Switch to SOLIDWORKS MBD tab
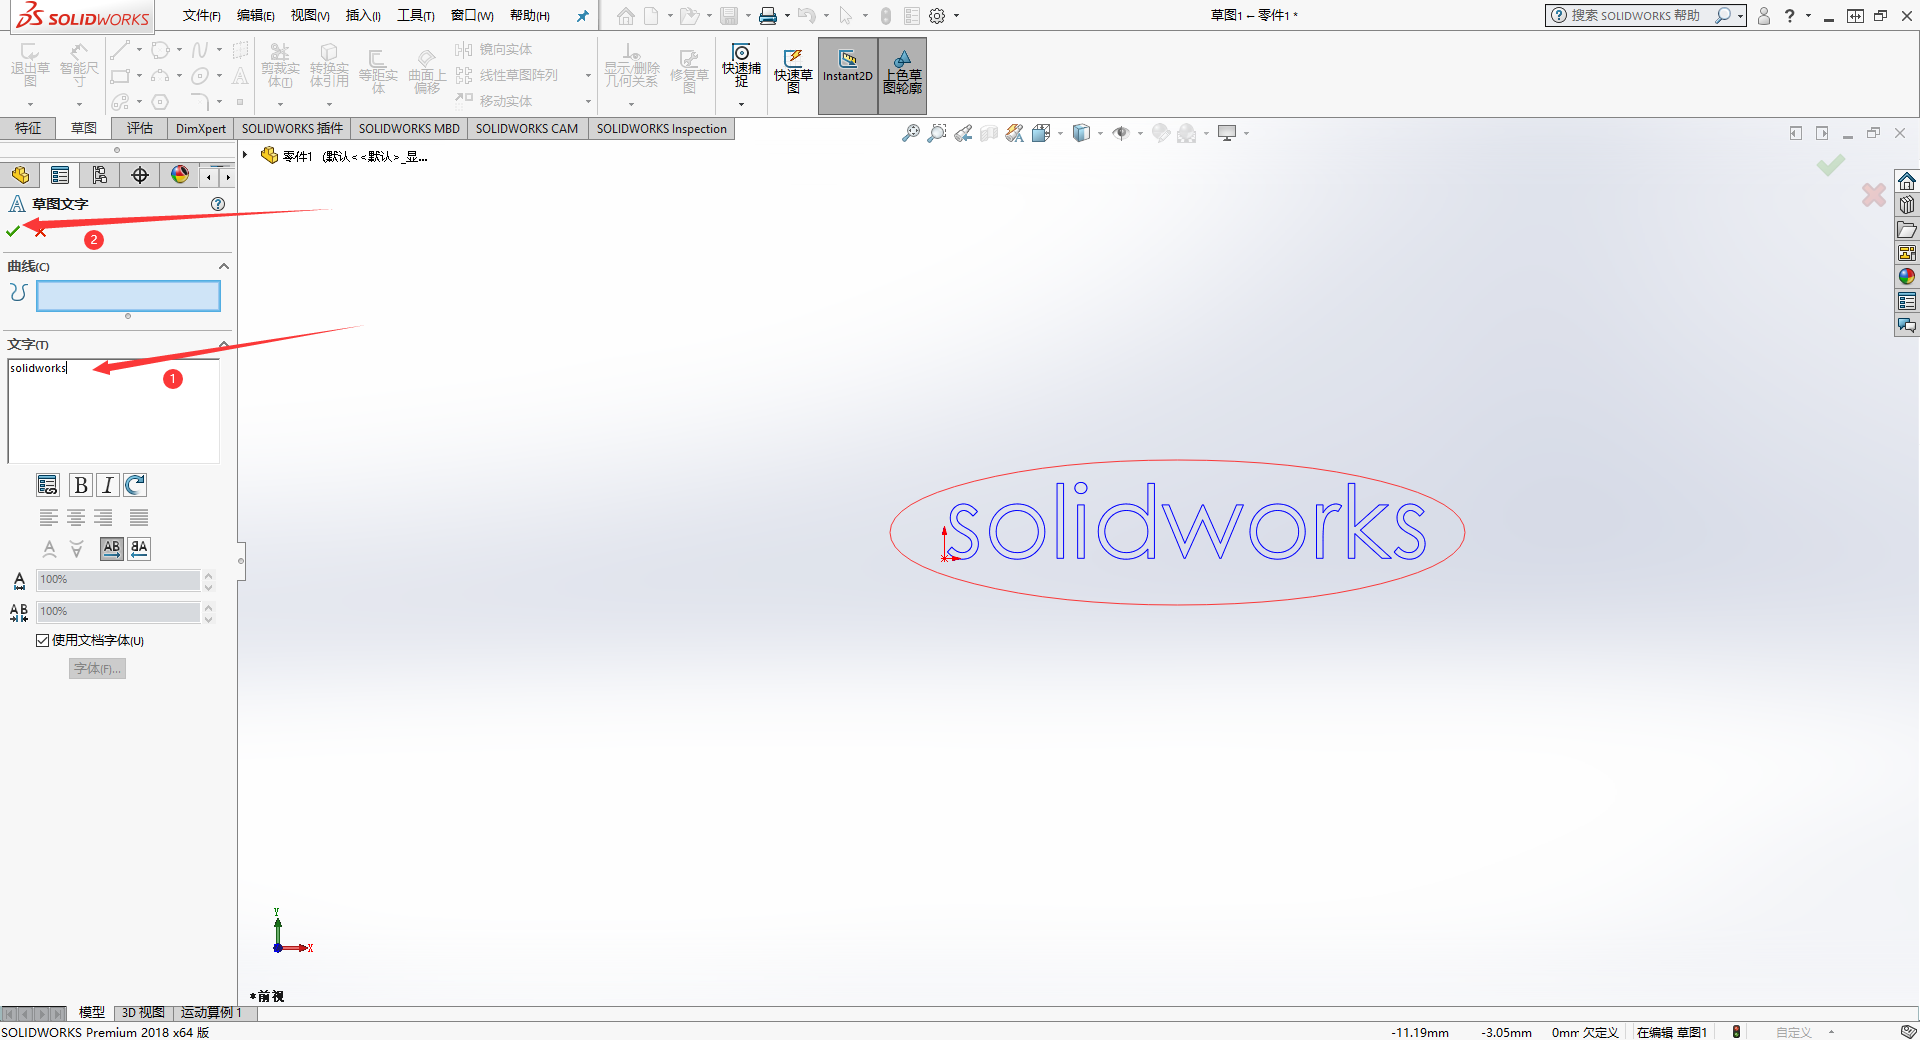Viewport: 1920px width, 1040px height. pos(409,128)
